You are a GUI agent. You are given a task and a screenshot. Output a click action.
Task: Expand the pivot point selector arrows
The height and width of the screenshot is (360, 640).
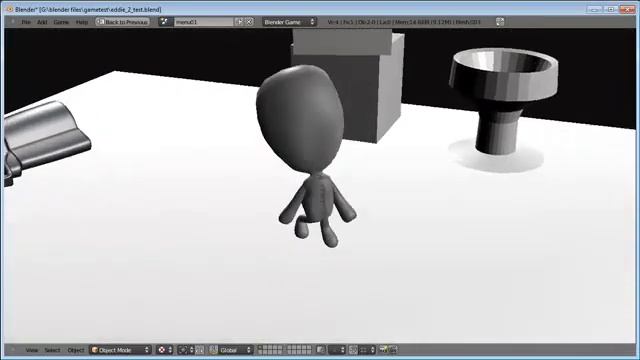pos(191,350)
